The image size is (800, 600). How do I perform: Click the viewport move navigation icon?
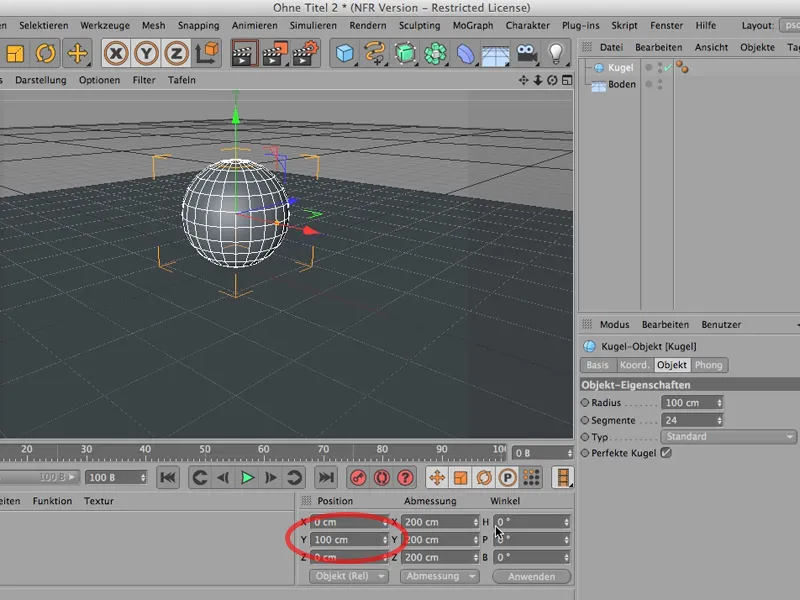(523, 80)
